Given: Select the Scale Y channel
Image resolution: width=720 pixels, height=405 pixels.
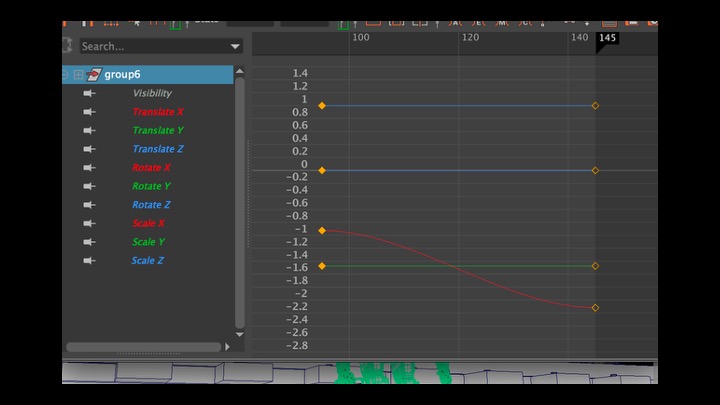Looking at the screenshot, I should click(x=148, y=242).
